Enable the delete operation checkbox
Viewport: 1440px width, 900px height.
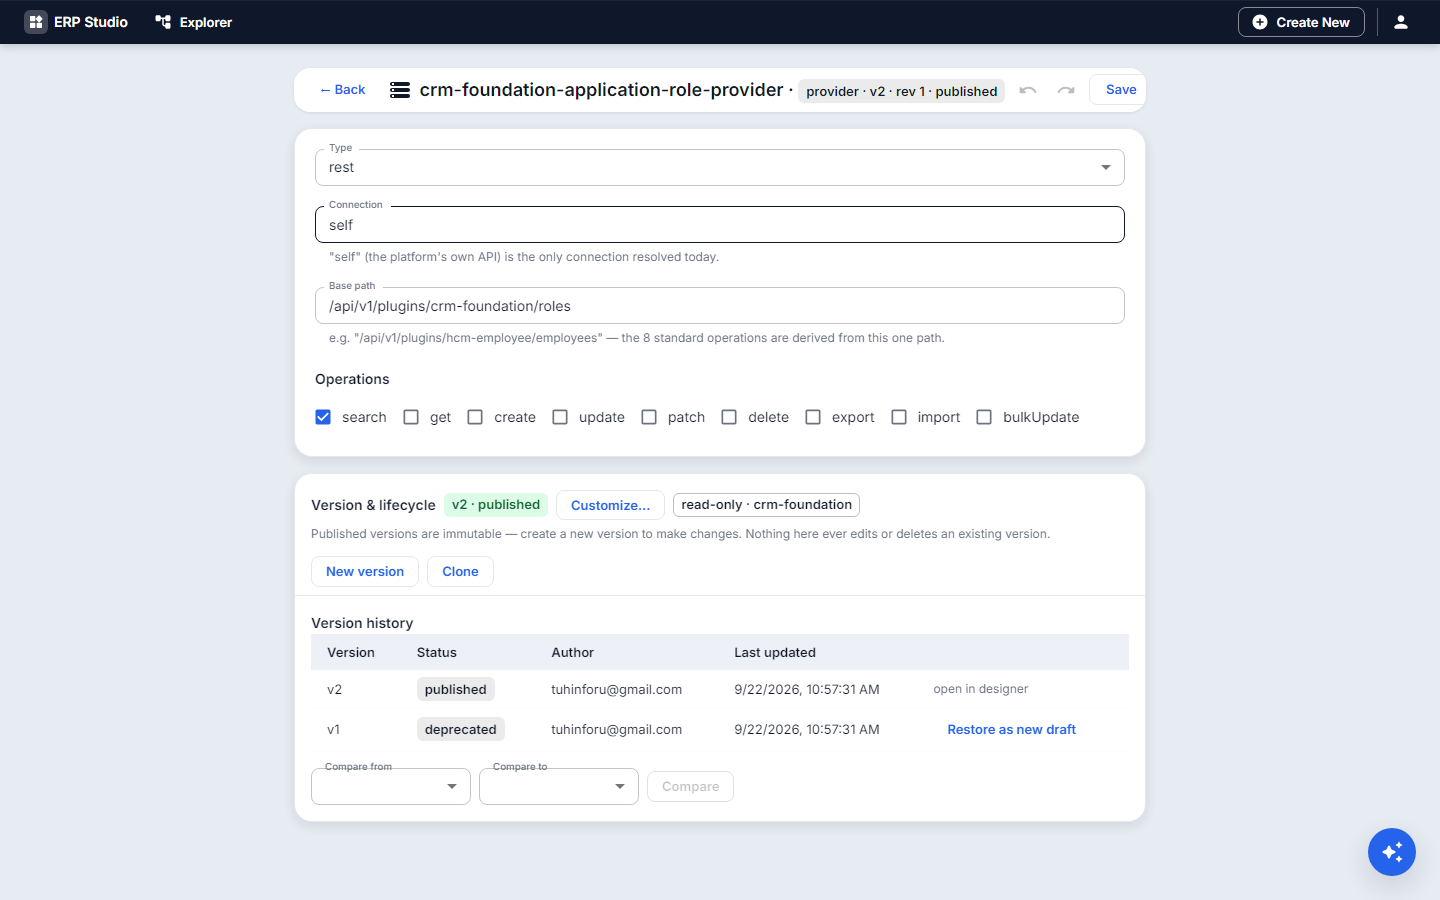pos(729,417)
